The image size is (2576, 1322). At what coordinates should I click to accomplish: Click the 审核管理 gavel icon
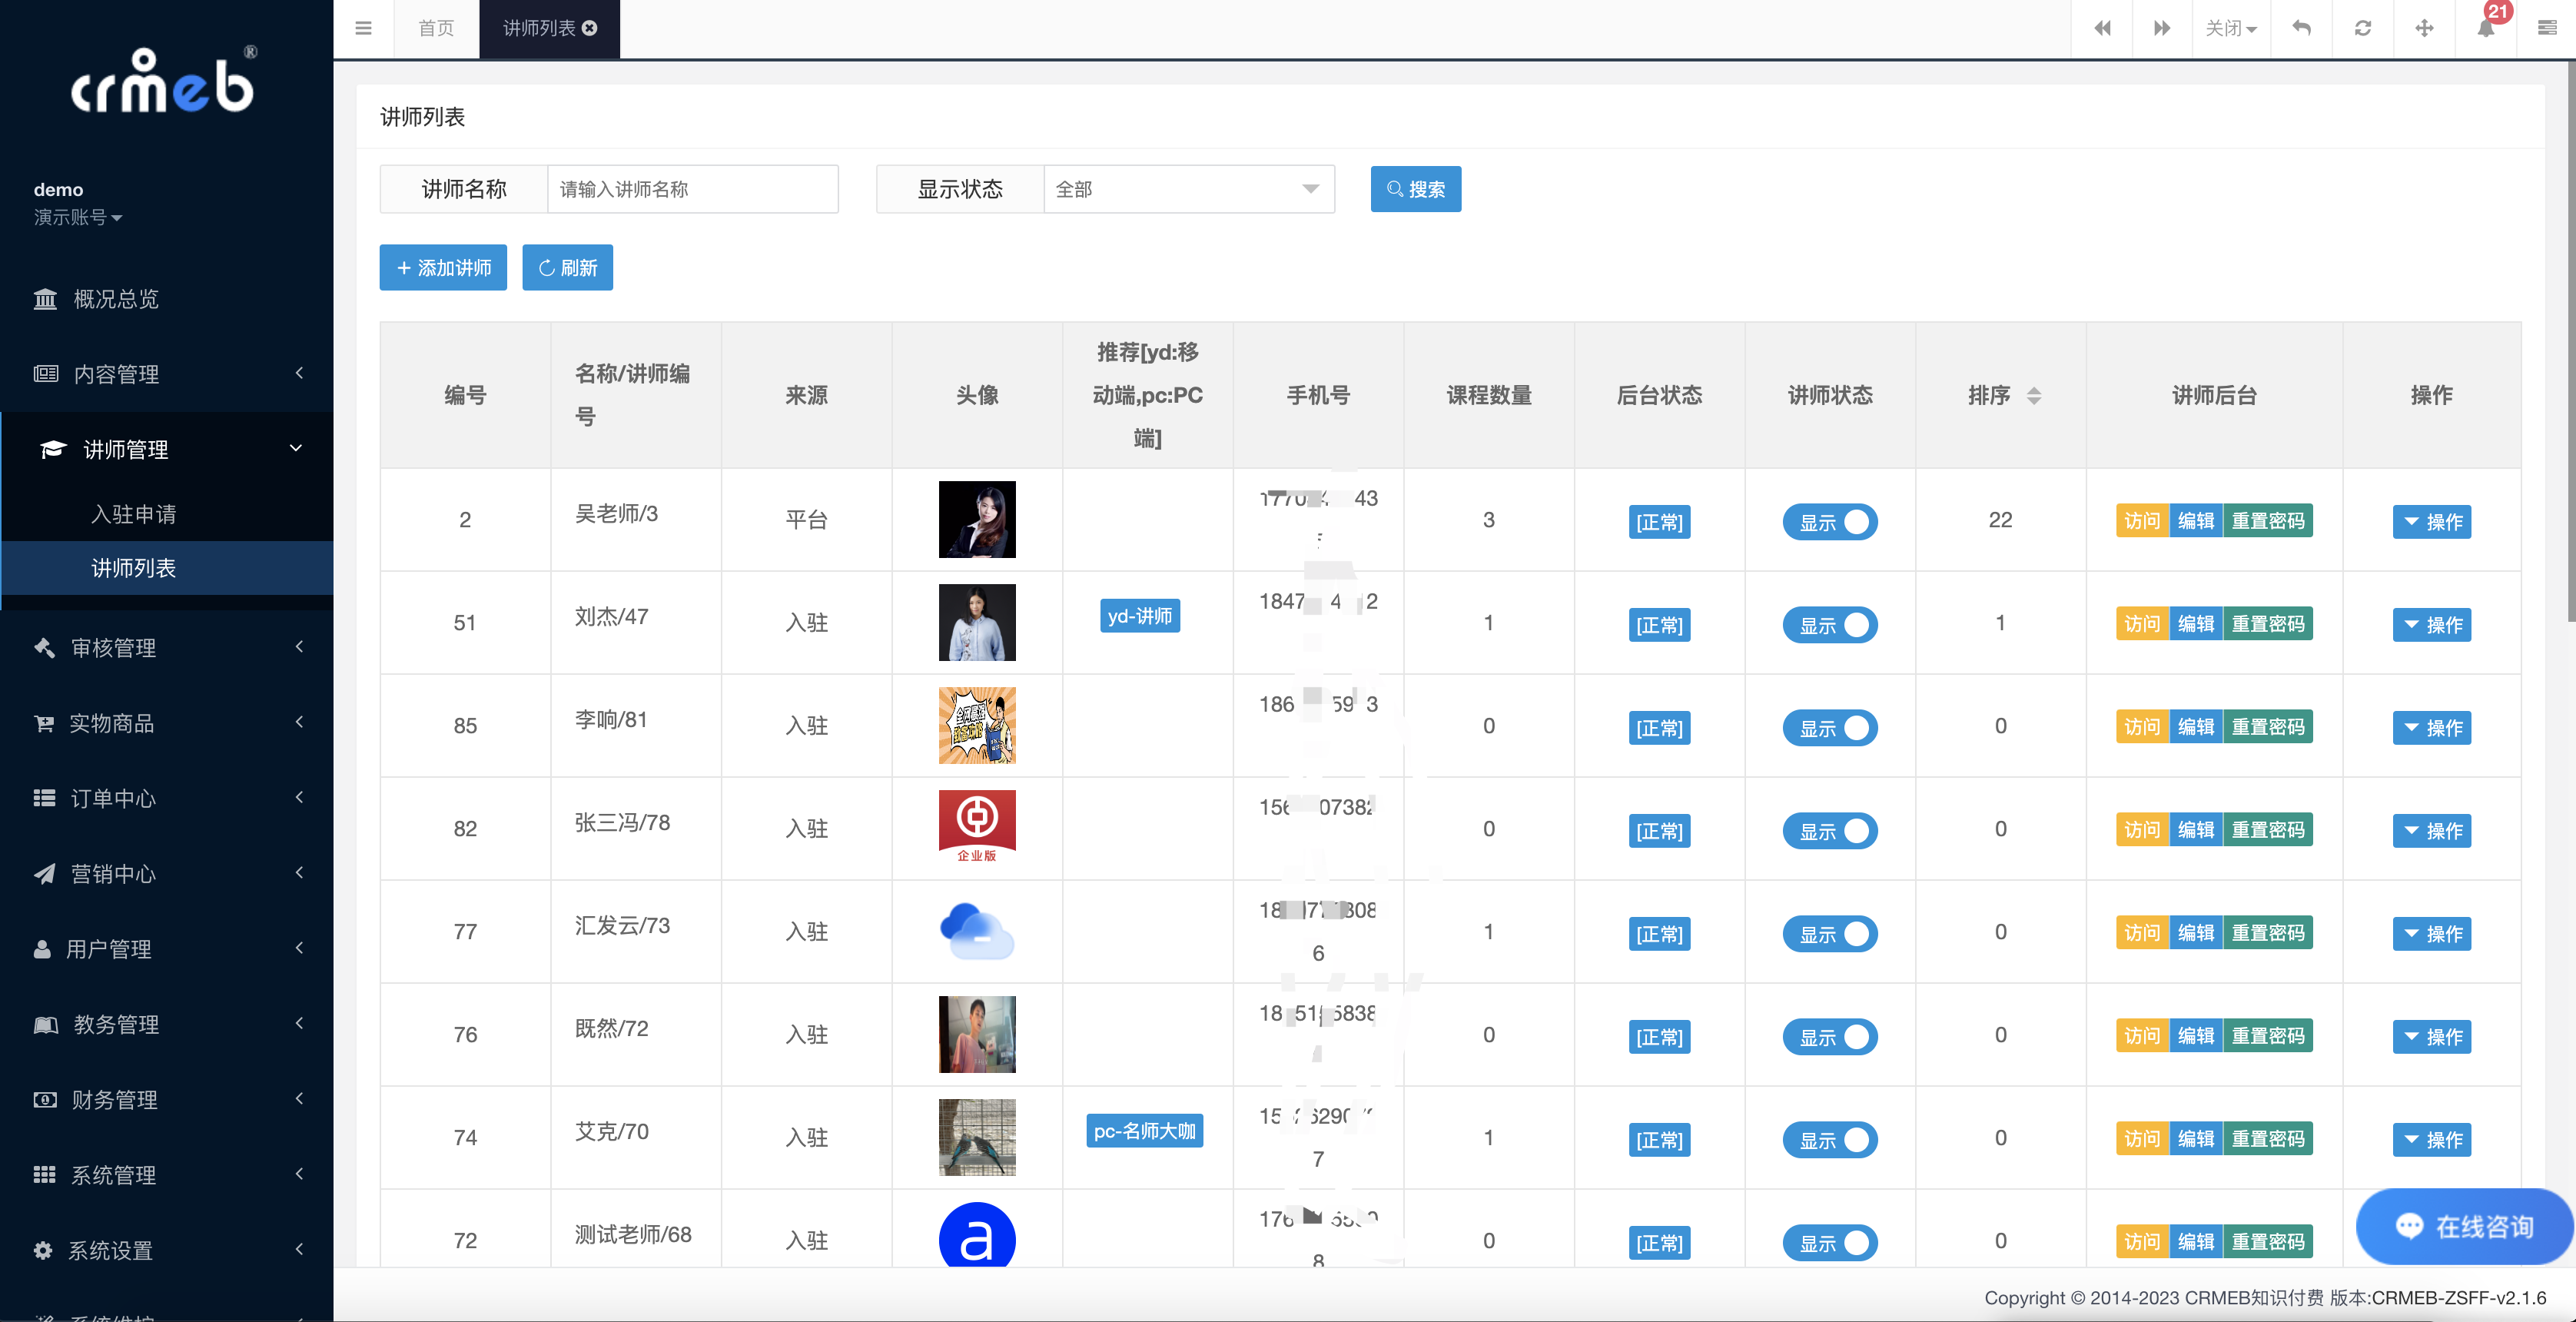pos(45,648)
